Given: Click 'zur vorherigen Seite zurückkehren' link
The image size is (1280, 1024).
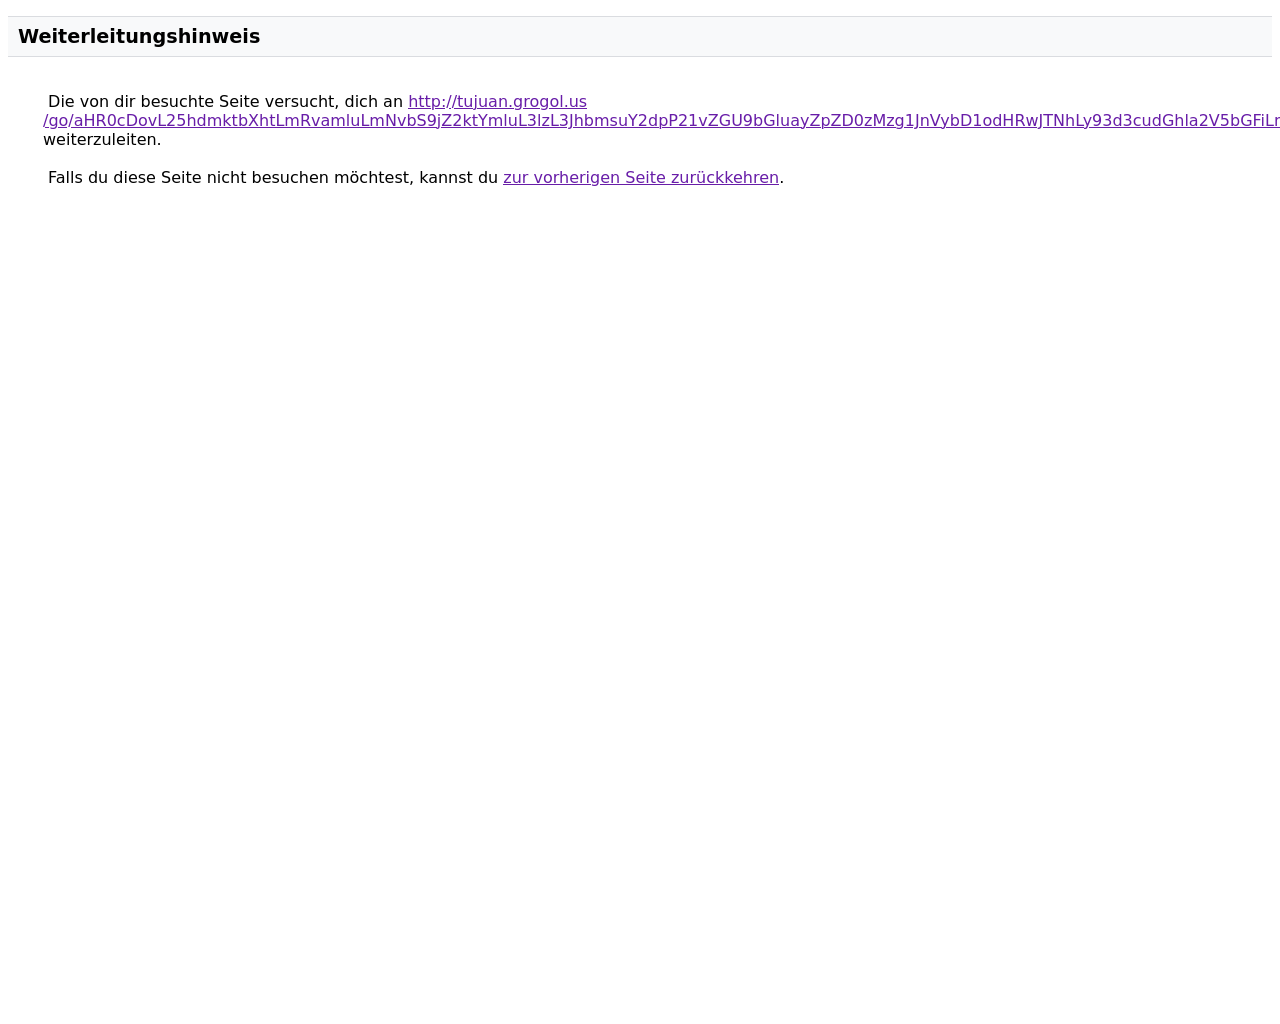Looking at the screenshot, I should [641, 177].
